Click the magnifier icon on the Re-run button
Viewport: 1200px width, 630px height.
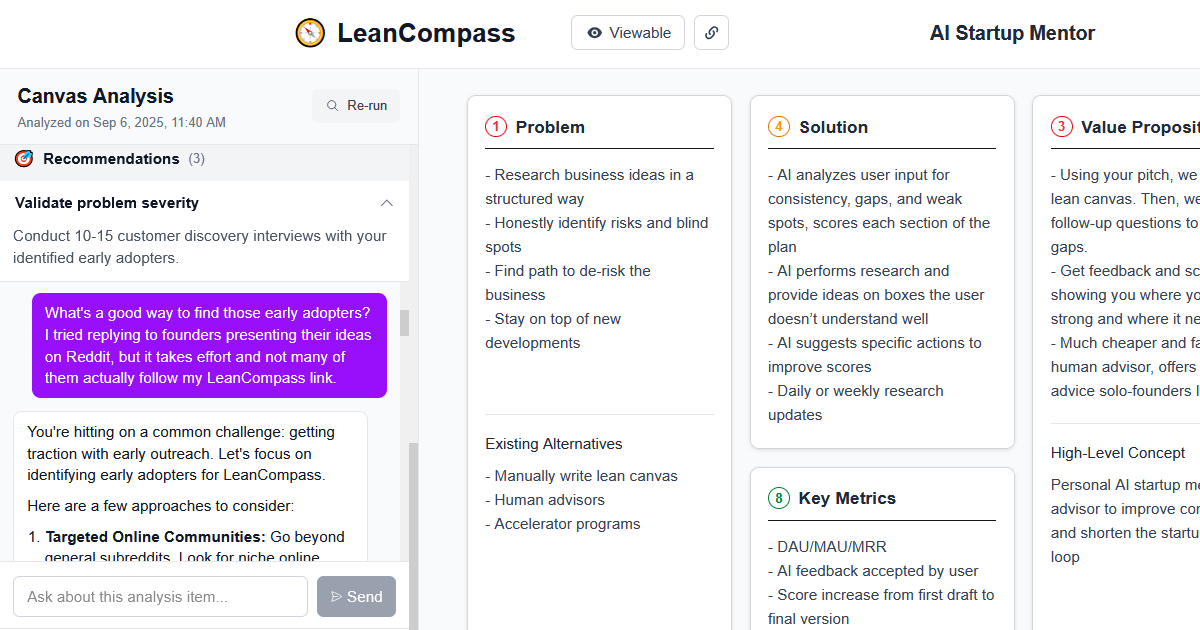(331, 105)
